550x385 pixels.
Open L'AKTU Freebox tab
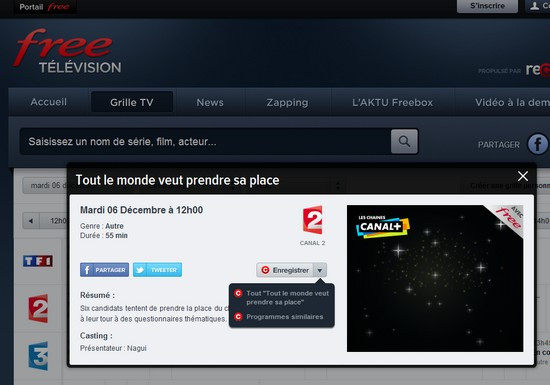pos(393,102)
